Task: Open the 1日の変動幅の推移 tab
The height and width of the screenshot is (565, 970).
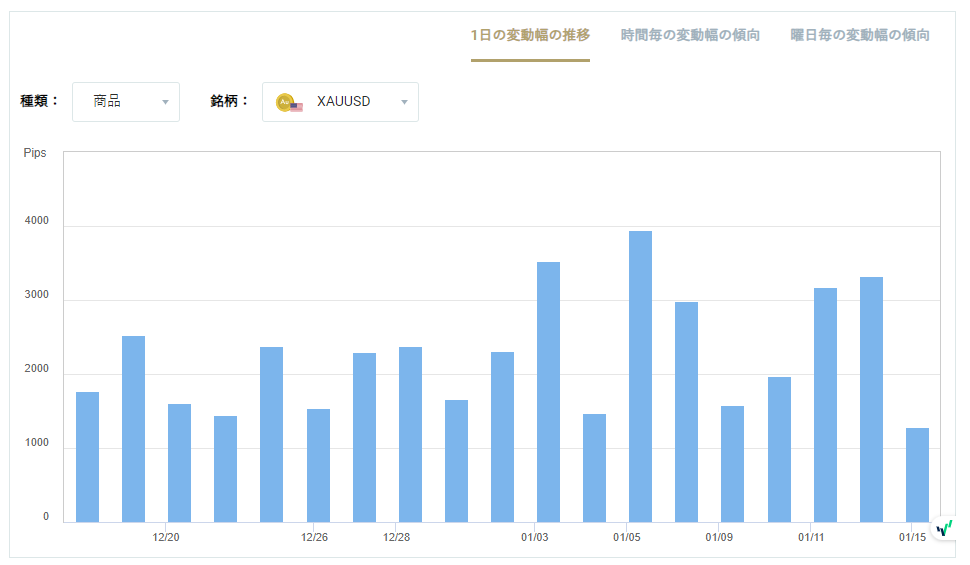Action: pyautogui.click(x=530, y=35)
